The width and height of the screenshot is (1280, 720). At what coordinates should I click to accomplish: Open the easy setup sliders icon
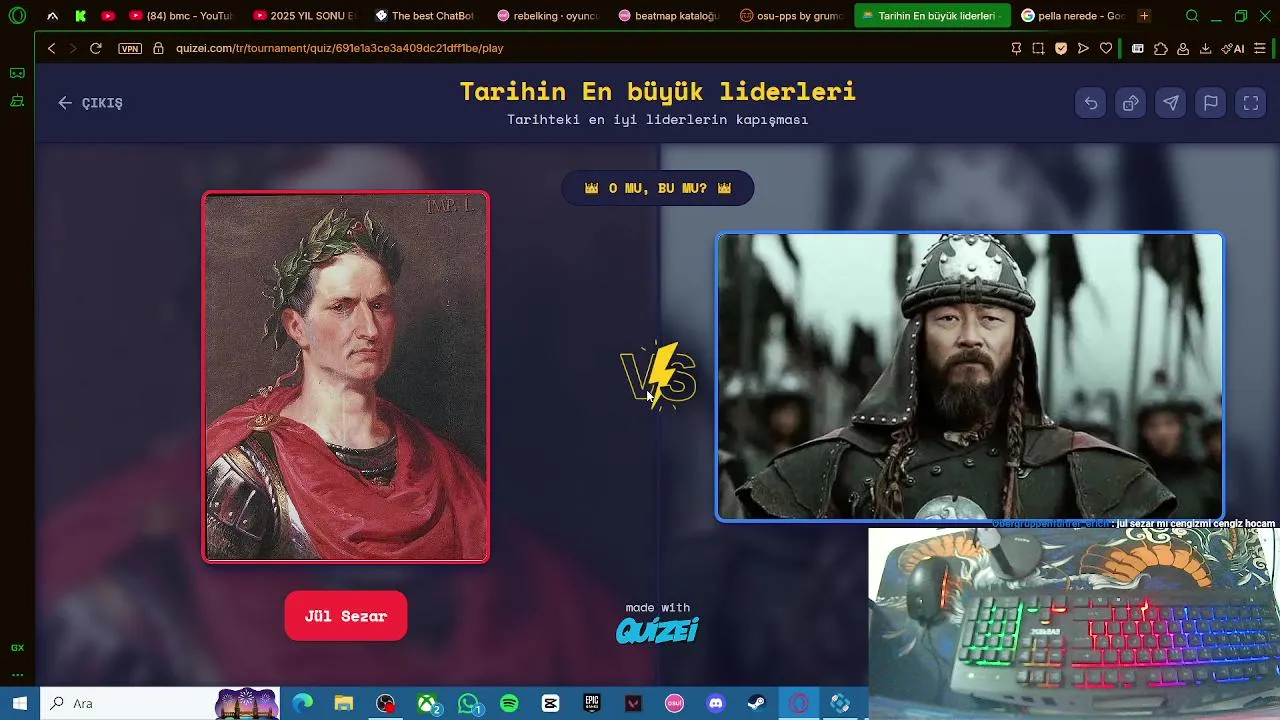[x=1260, y=48]
